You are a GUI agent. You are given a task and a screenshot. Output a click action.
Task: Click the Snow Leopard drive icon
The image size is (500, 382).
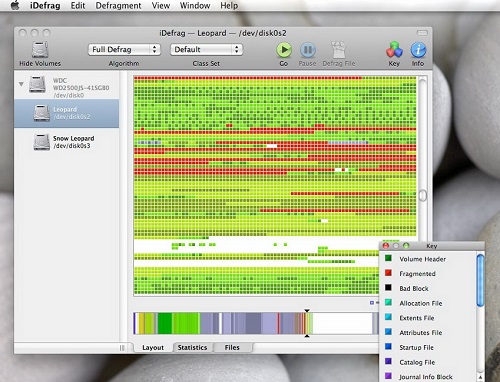[x=42, y=142]
